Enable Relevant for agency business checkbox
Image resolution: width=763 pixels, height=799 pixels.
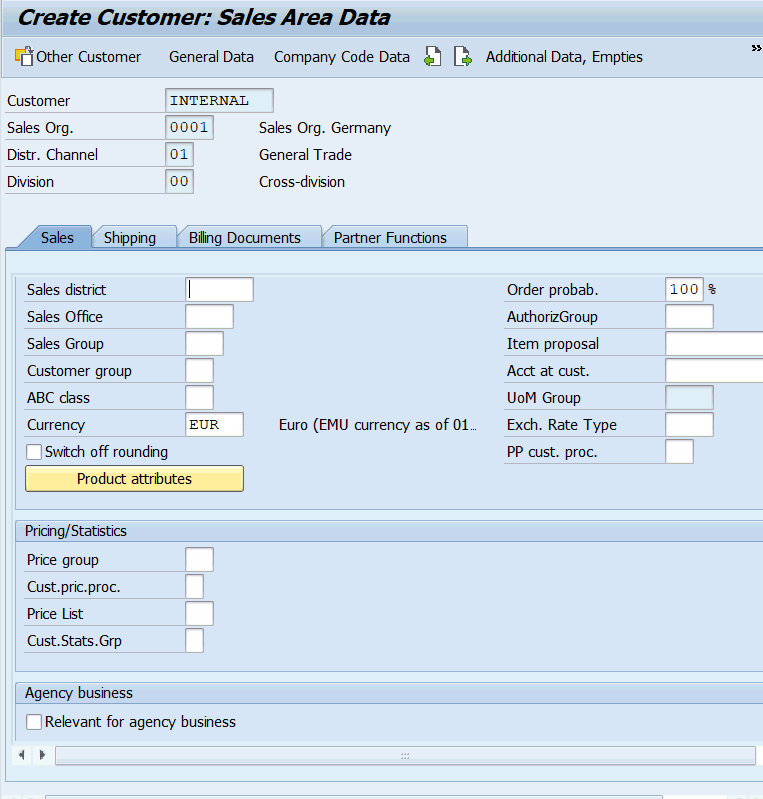[34, 722]
